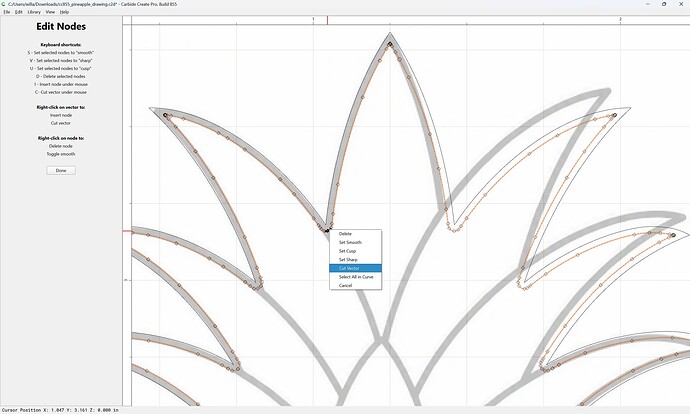Image resolution: width=690 pixels, height=414 pixels.
Task: Click the Done button
Action: point(61,170)
